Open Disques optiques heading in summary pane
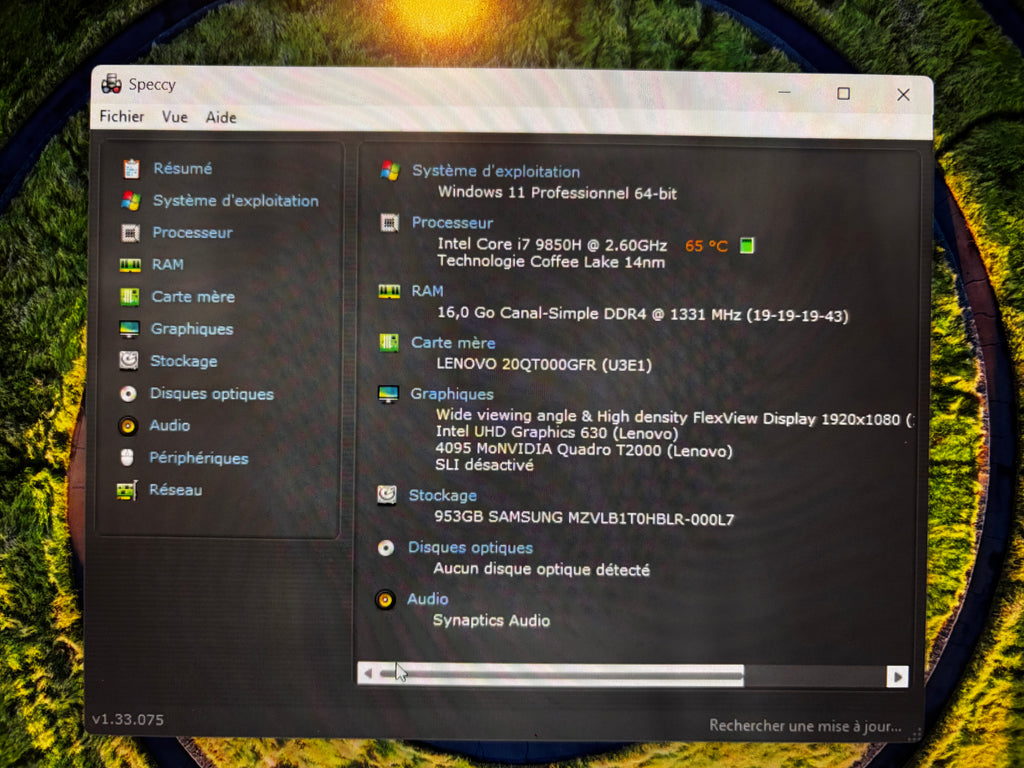Image resolution: width=1024 pixels, height=768 pixels. point(470,547)
